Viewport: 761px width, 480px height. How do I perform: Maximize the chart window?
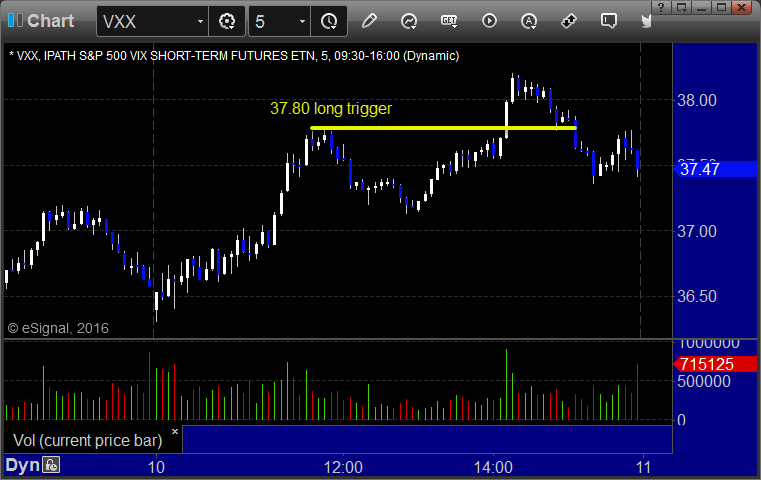coord(722,7)
